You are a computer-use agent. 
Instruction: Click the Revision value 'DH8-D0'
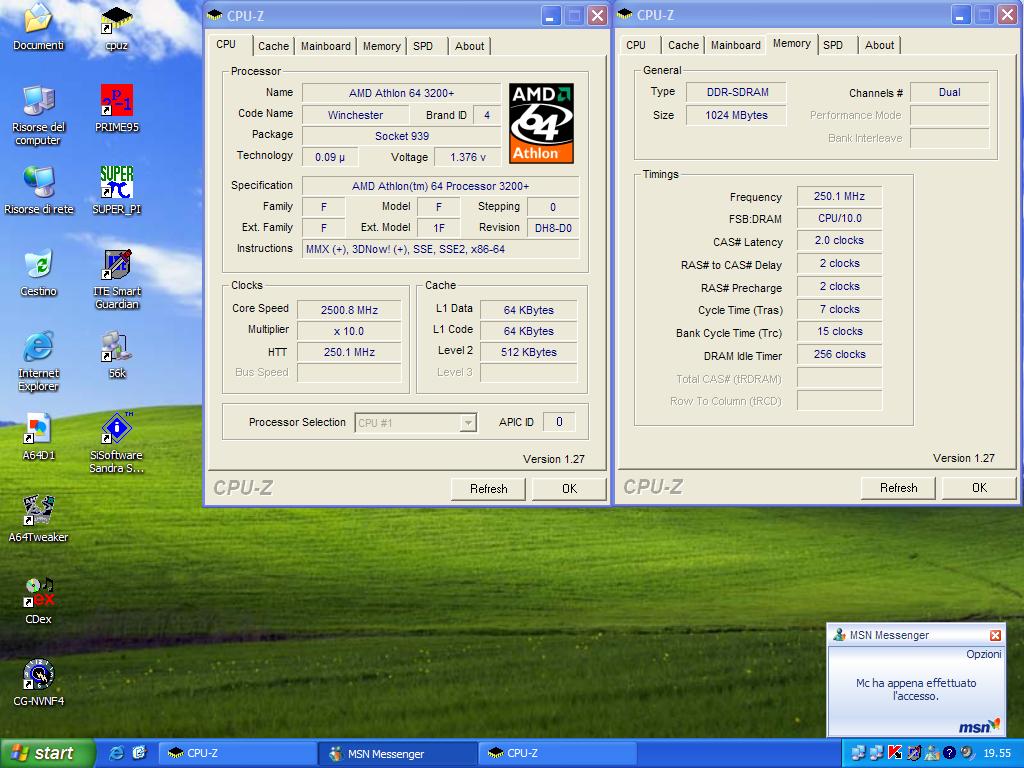coord(552,228)
